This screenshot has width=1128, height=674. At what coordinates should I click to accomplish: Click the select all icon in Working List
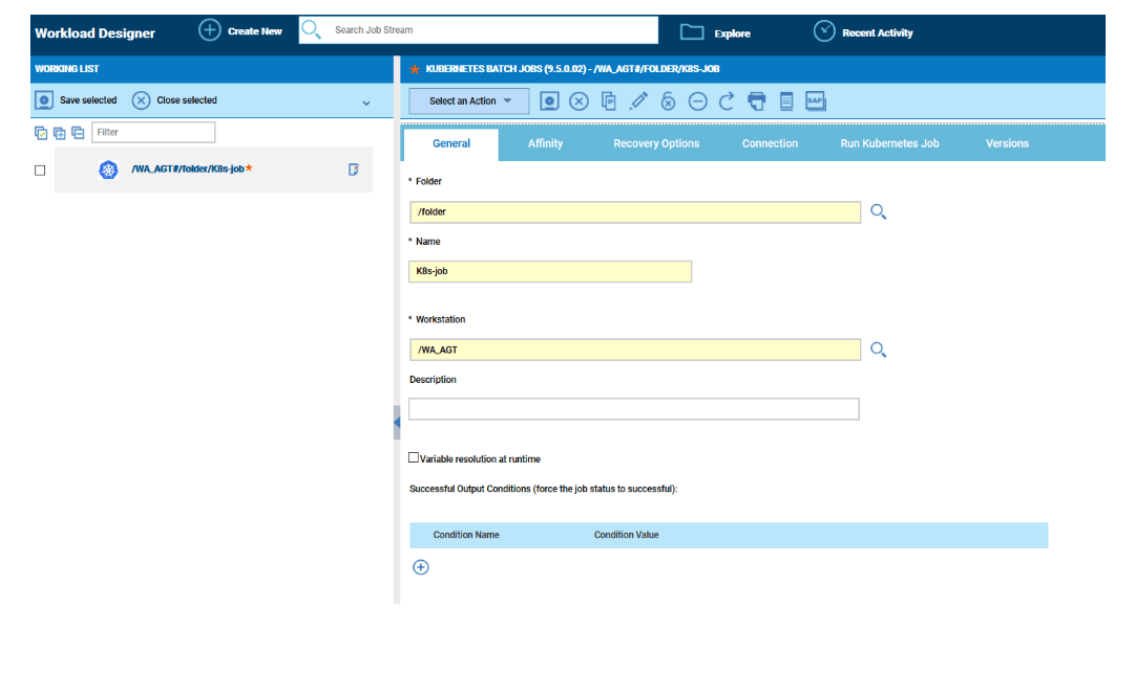click(x=41, y=132)
